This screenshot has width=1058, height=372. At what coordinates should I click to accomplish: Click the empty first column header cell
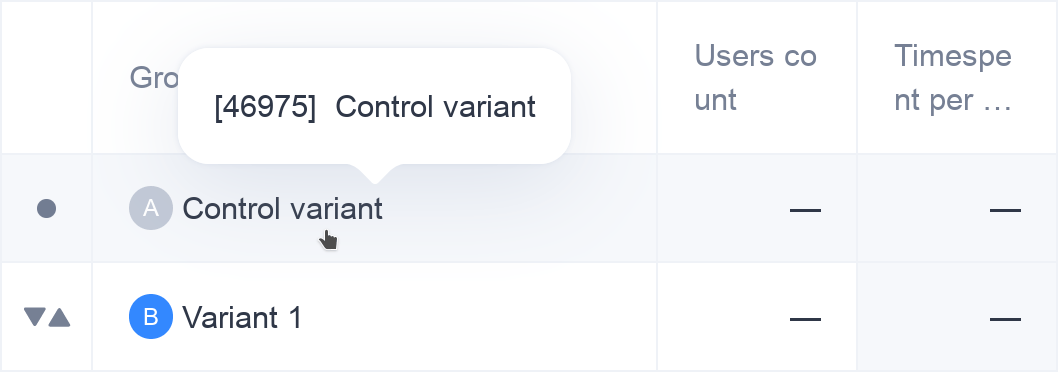pyautogui.click(x=46, y=77)
